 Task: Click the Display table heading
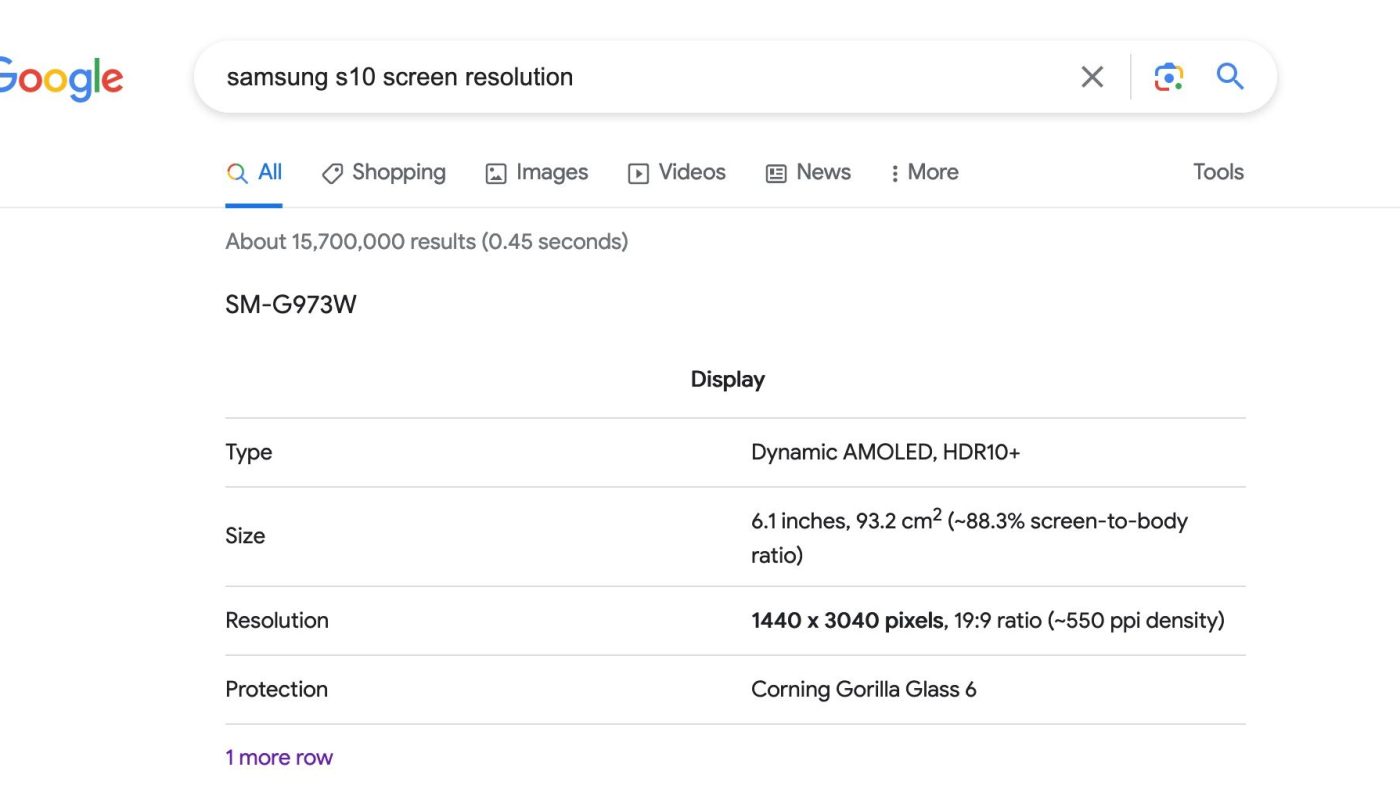[728, 380]
